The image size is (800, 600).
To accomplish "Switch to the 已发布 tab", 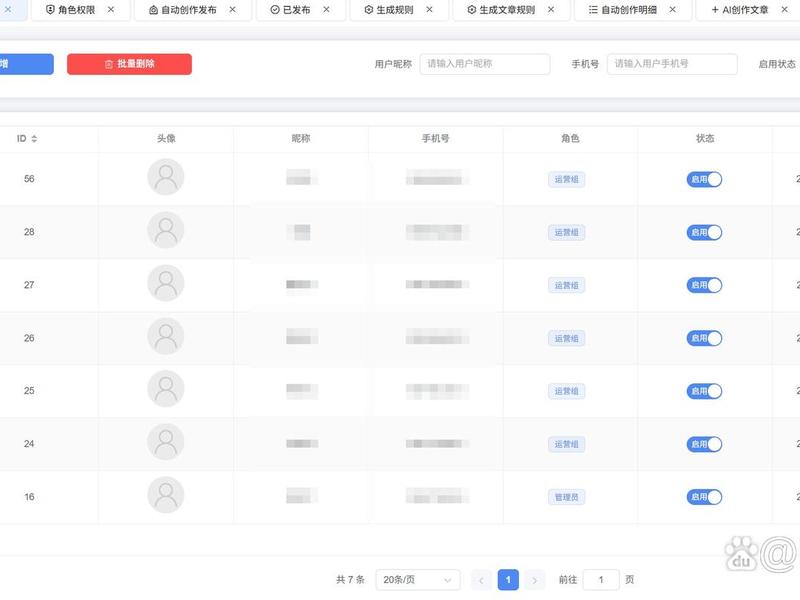I will pos(301,10).
